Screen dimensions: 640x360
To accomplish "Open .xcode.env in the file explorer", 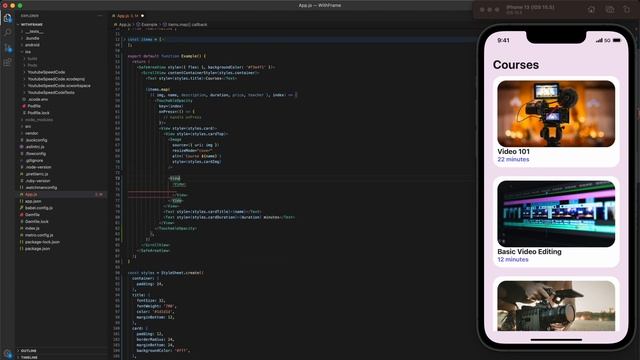I will pyautogui.click(x=38, y=99).
